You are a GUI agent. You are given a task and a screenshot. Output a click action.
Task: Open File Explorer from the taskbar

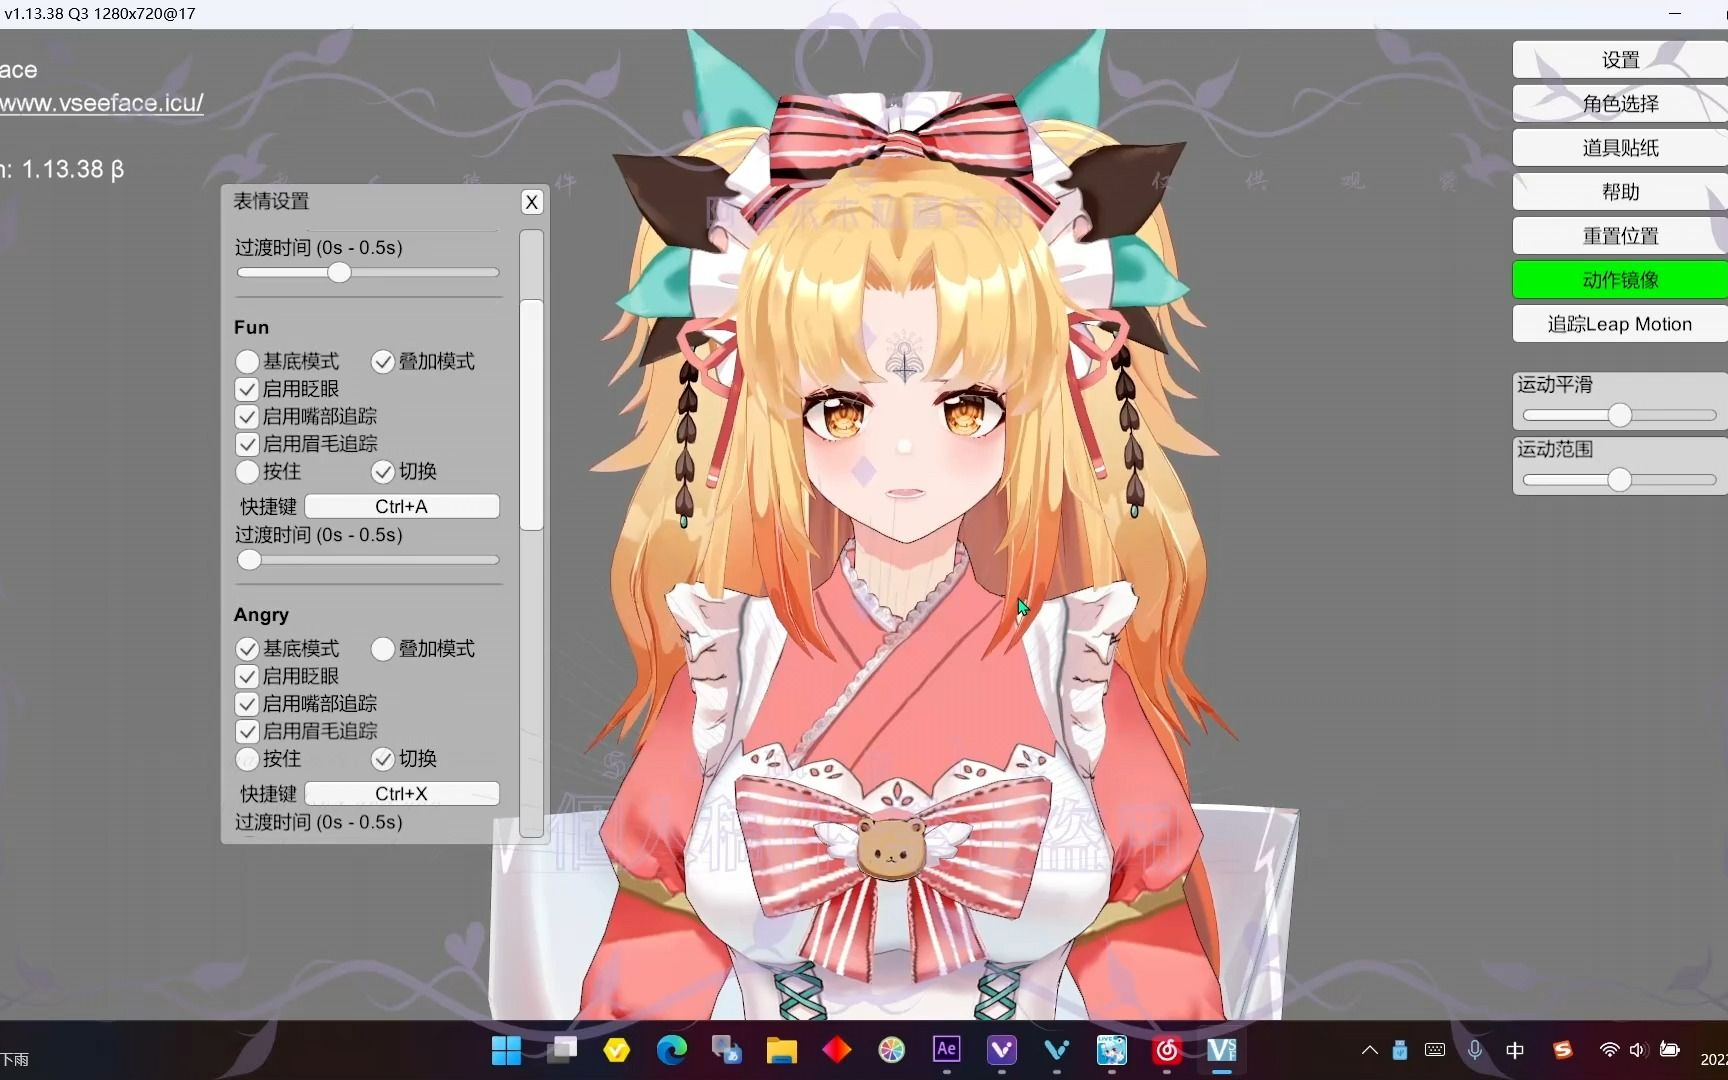point(781,1050)
